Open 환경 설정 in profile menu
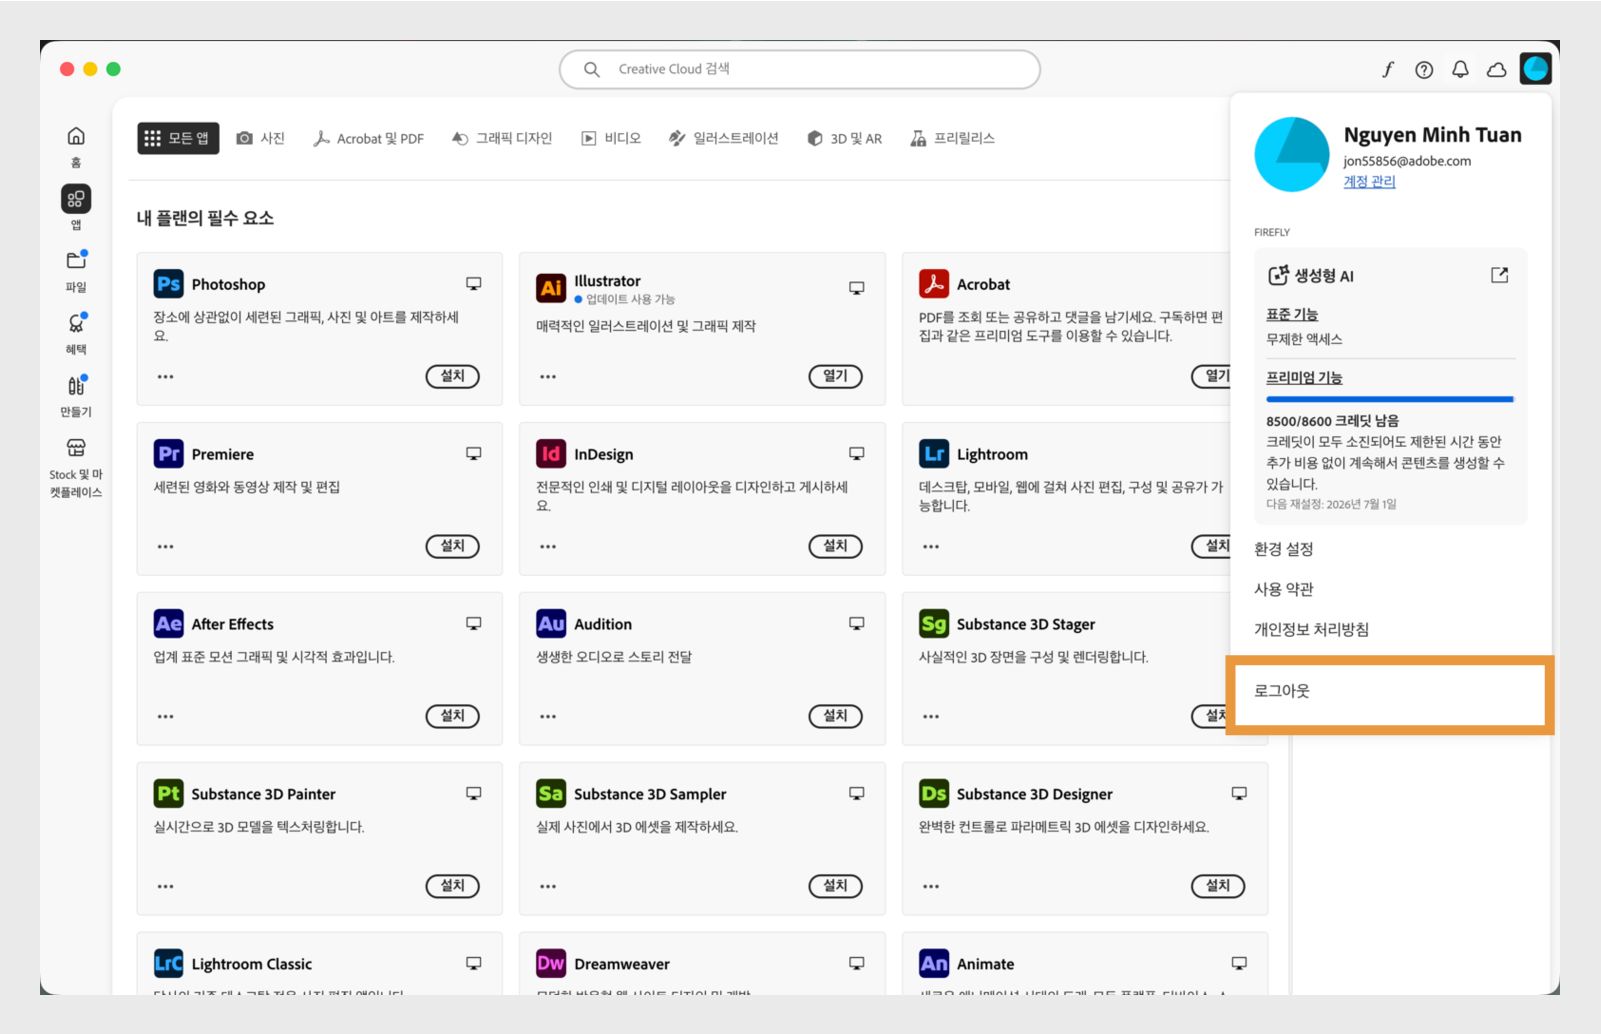This screenshot has height=1034, width=1601. click(x=1284, y=549)
